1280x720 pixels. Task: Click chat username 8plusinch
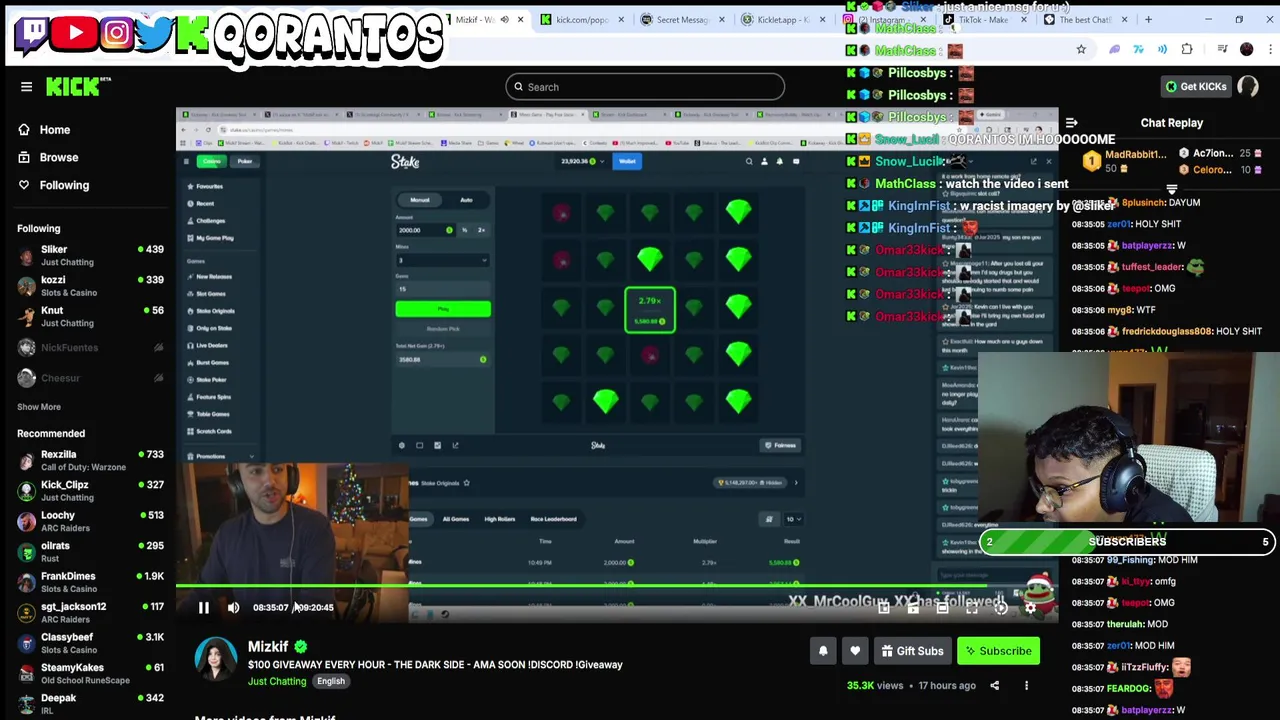pyautogui.click(x=1144, y=203)
